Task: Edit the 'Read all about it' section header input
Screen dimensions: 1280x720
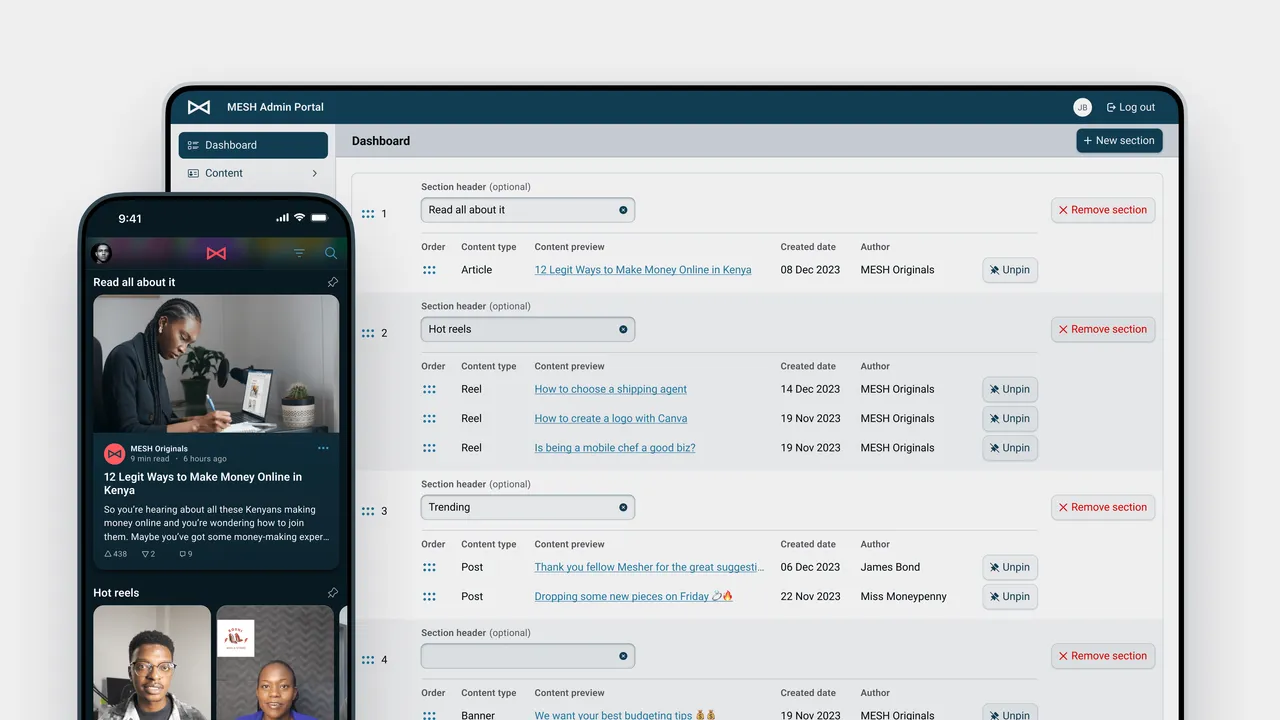Action: click(527, 210)
